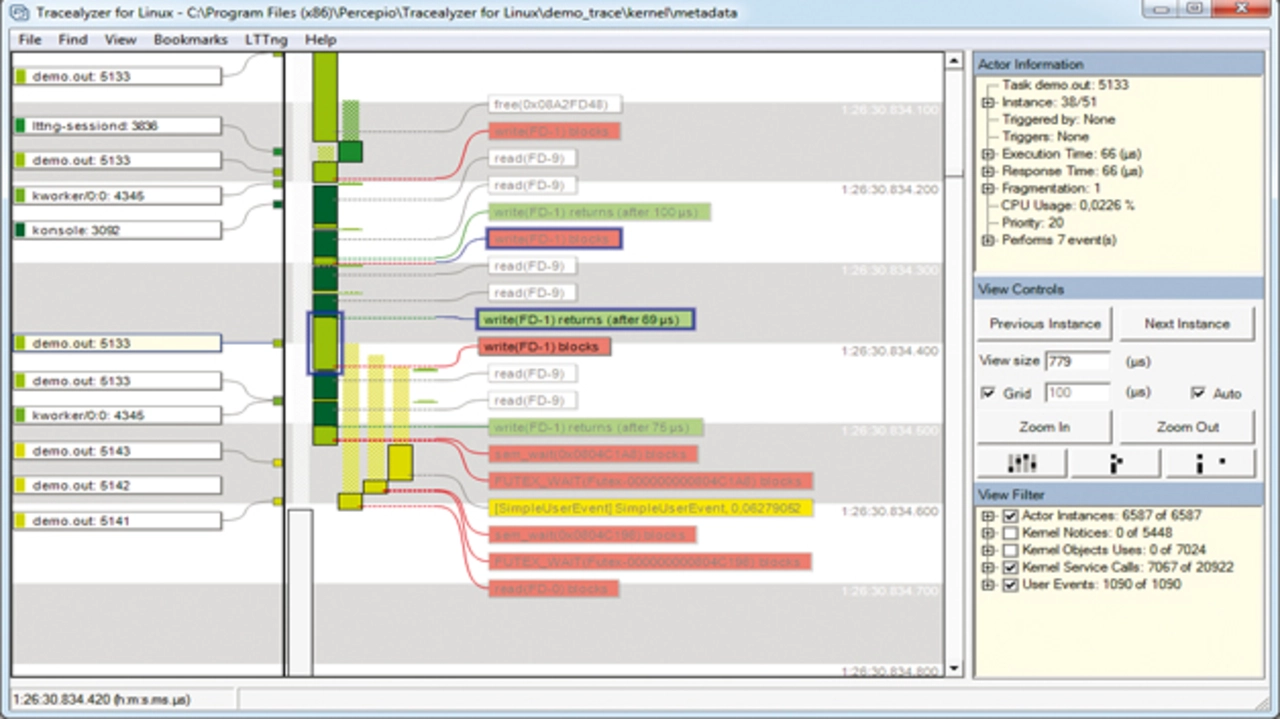The width and height of the screenshot is (1280, 719).
Task: Expand the Actor Instances filter node
Action: 989,516
